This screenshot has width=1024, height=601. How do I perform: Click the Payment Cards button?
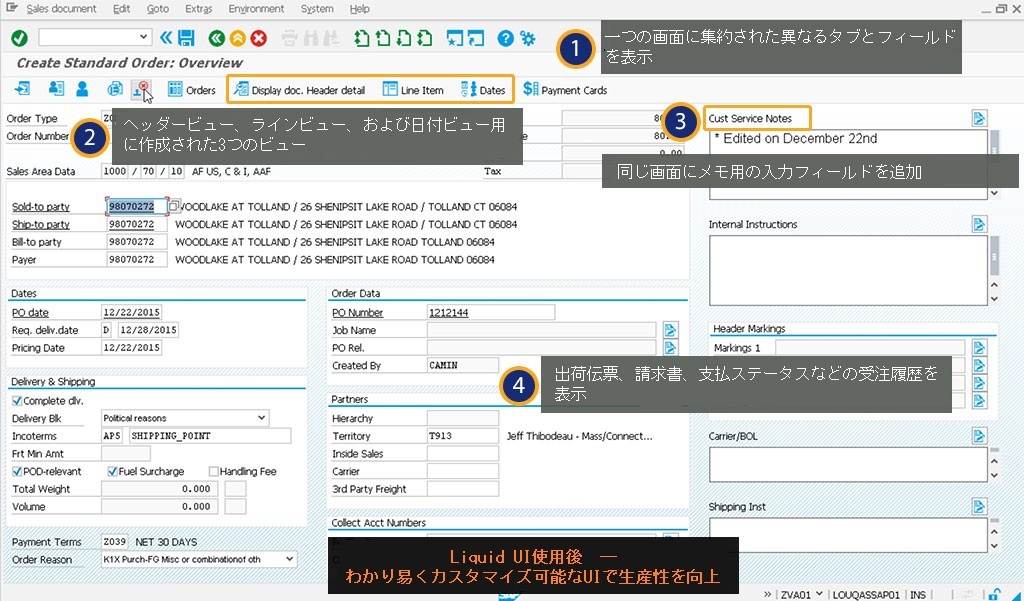coord(565,90)
